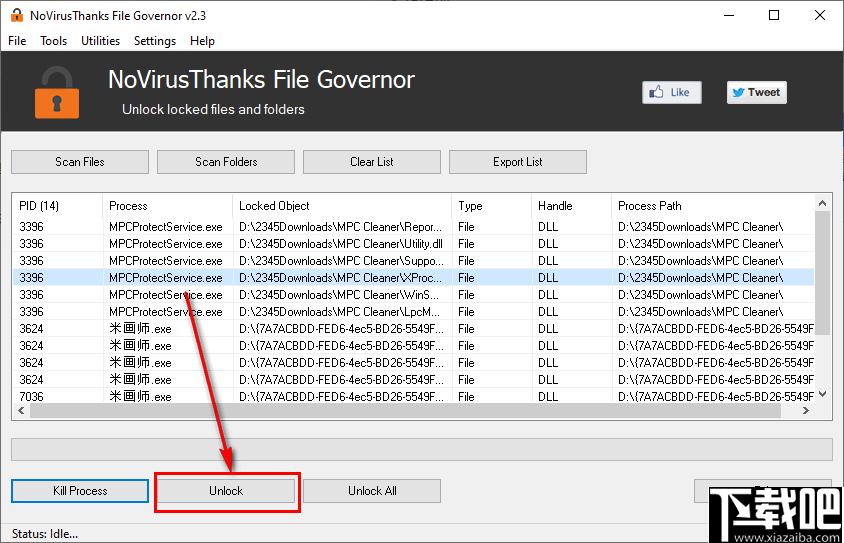Minimize the File Governor window
The image size is (844, 543).
729,15
